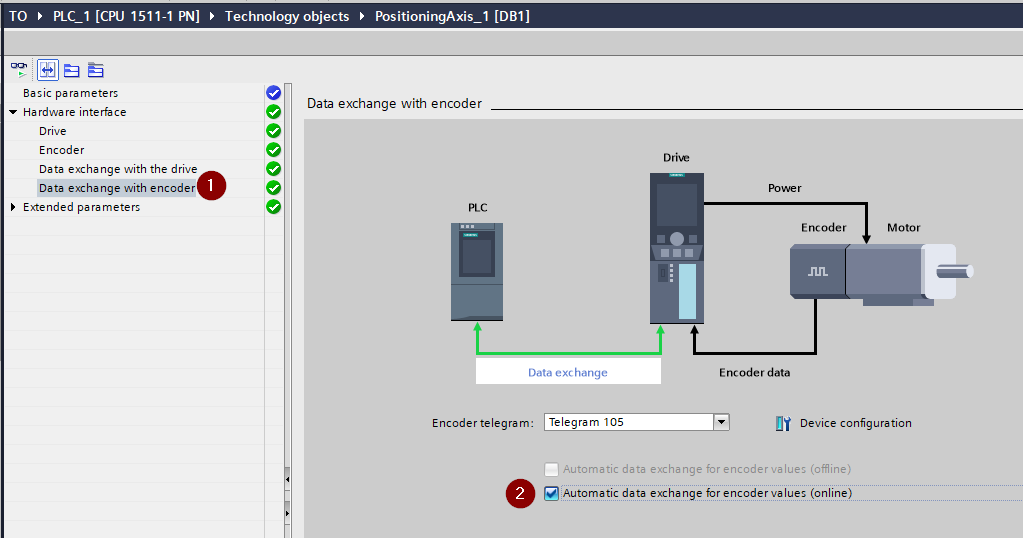Viewport: 1023px width, 538px height.
Task: Click PLC_1 [CPU 1511-1 PN] in breadcrumb
Action: click(x=127, y=16)
